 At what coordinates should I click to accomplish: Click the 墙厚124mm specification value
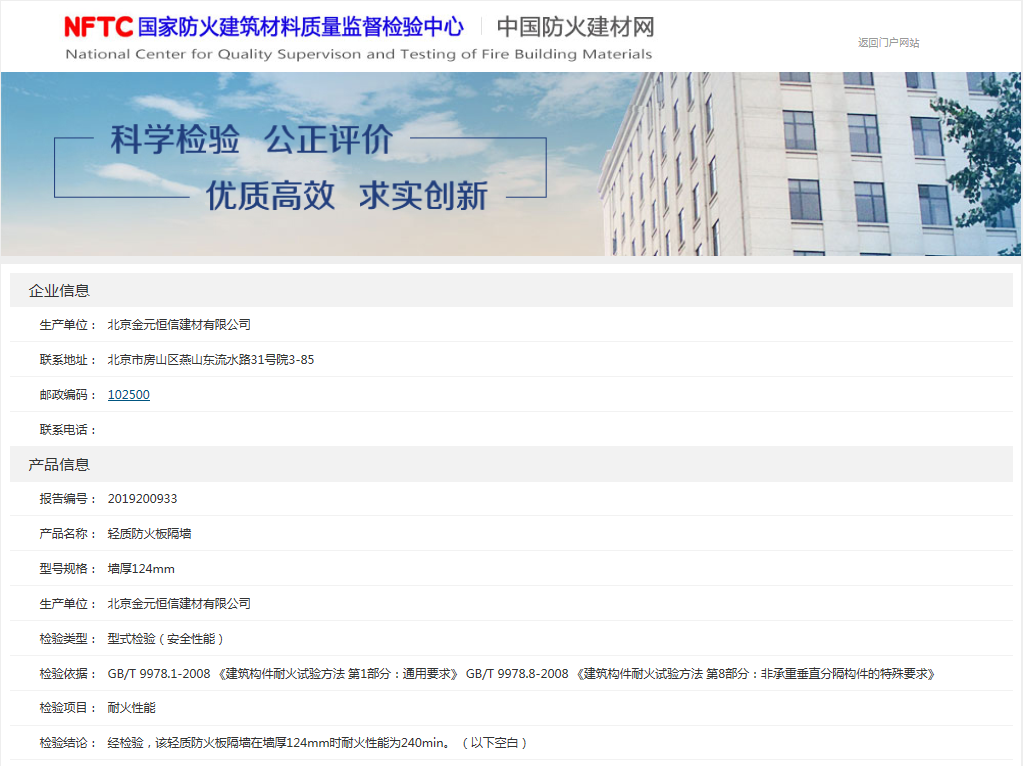tap(141, 569)
